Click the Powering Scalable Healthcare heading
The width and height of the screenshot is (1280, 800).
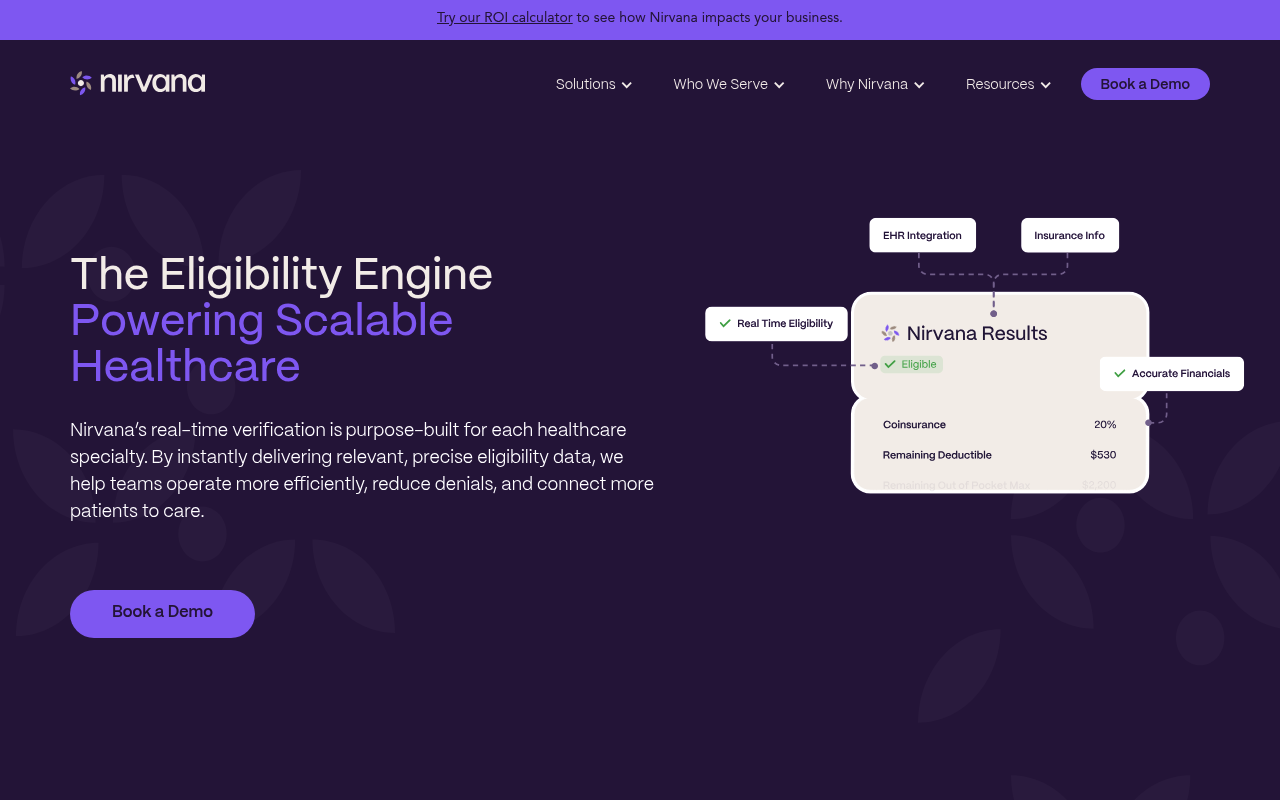(x=262, y=343)
